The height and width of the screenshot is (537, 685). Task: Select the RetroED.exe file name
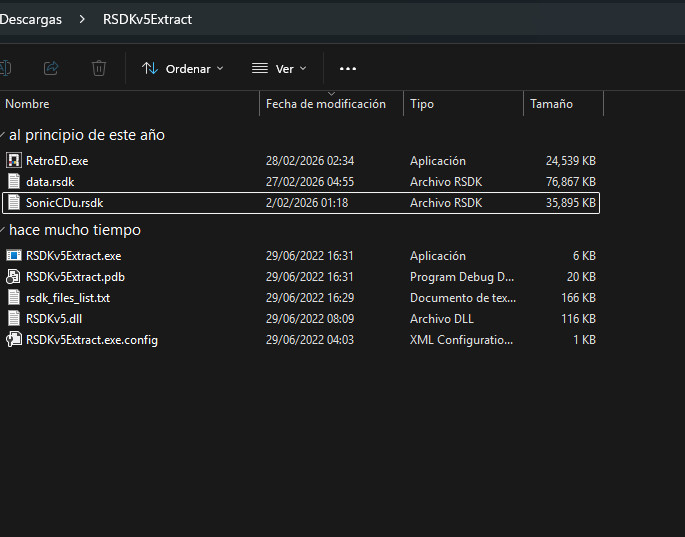click(57, 161)
